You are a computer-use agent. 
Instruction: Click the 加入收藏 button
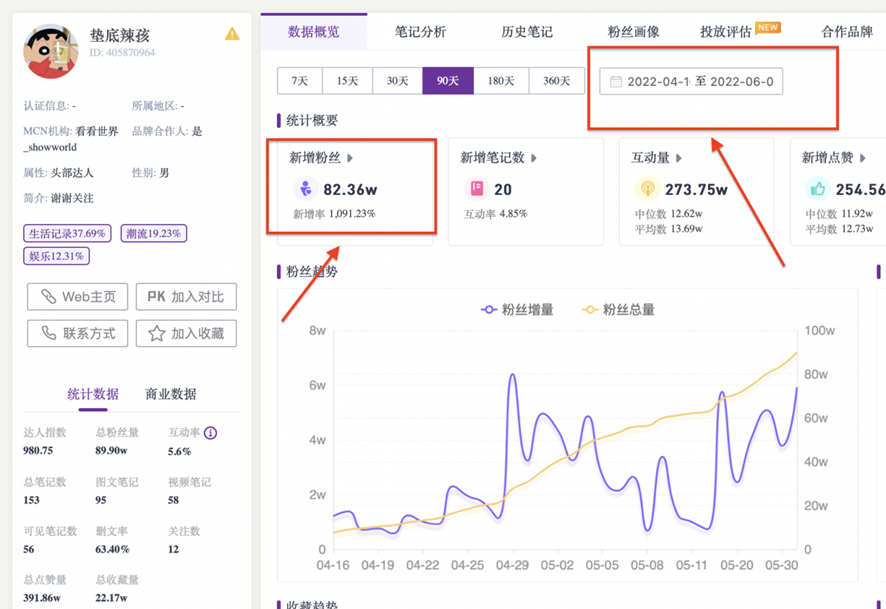click(186, 333)
